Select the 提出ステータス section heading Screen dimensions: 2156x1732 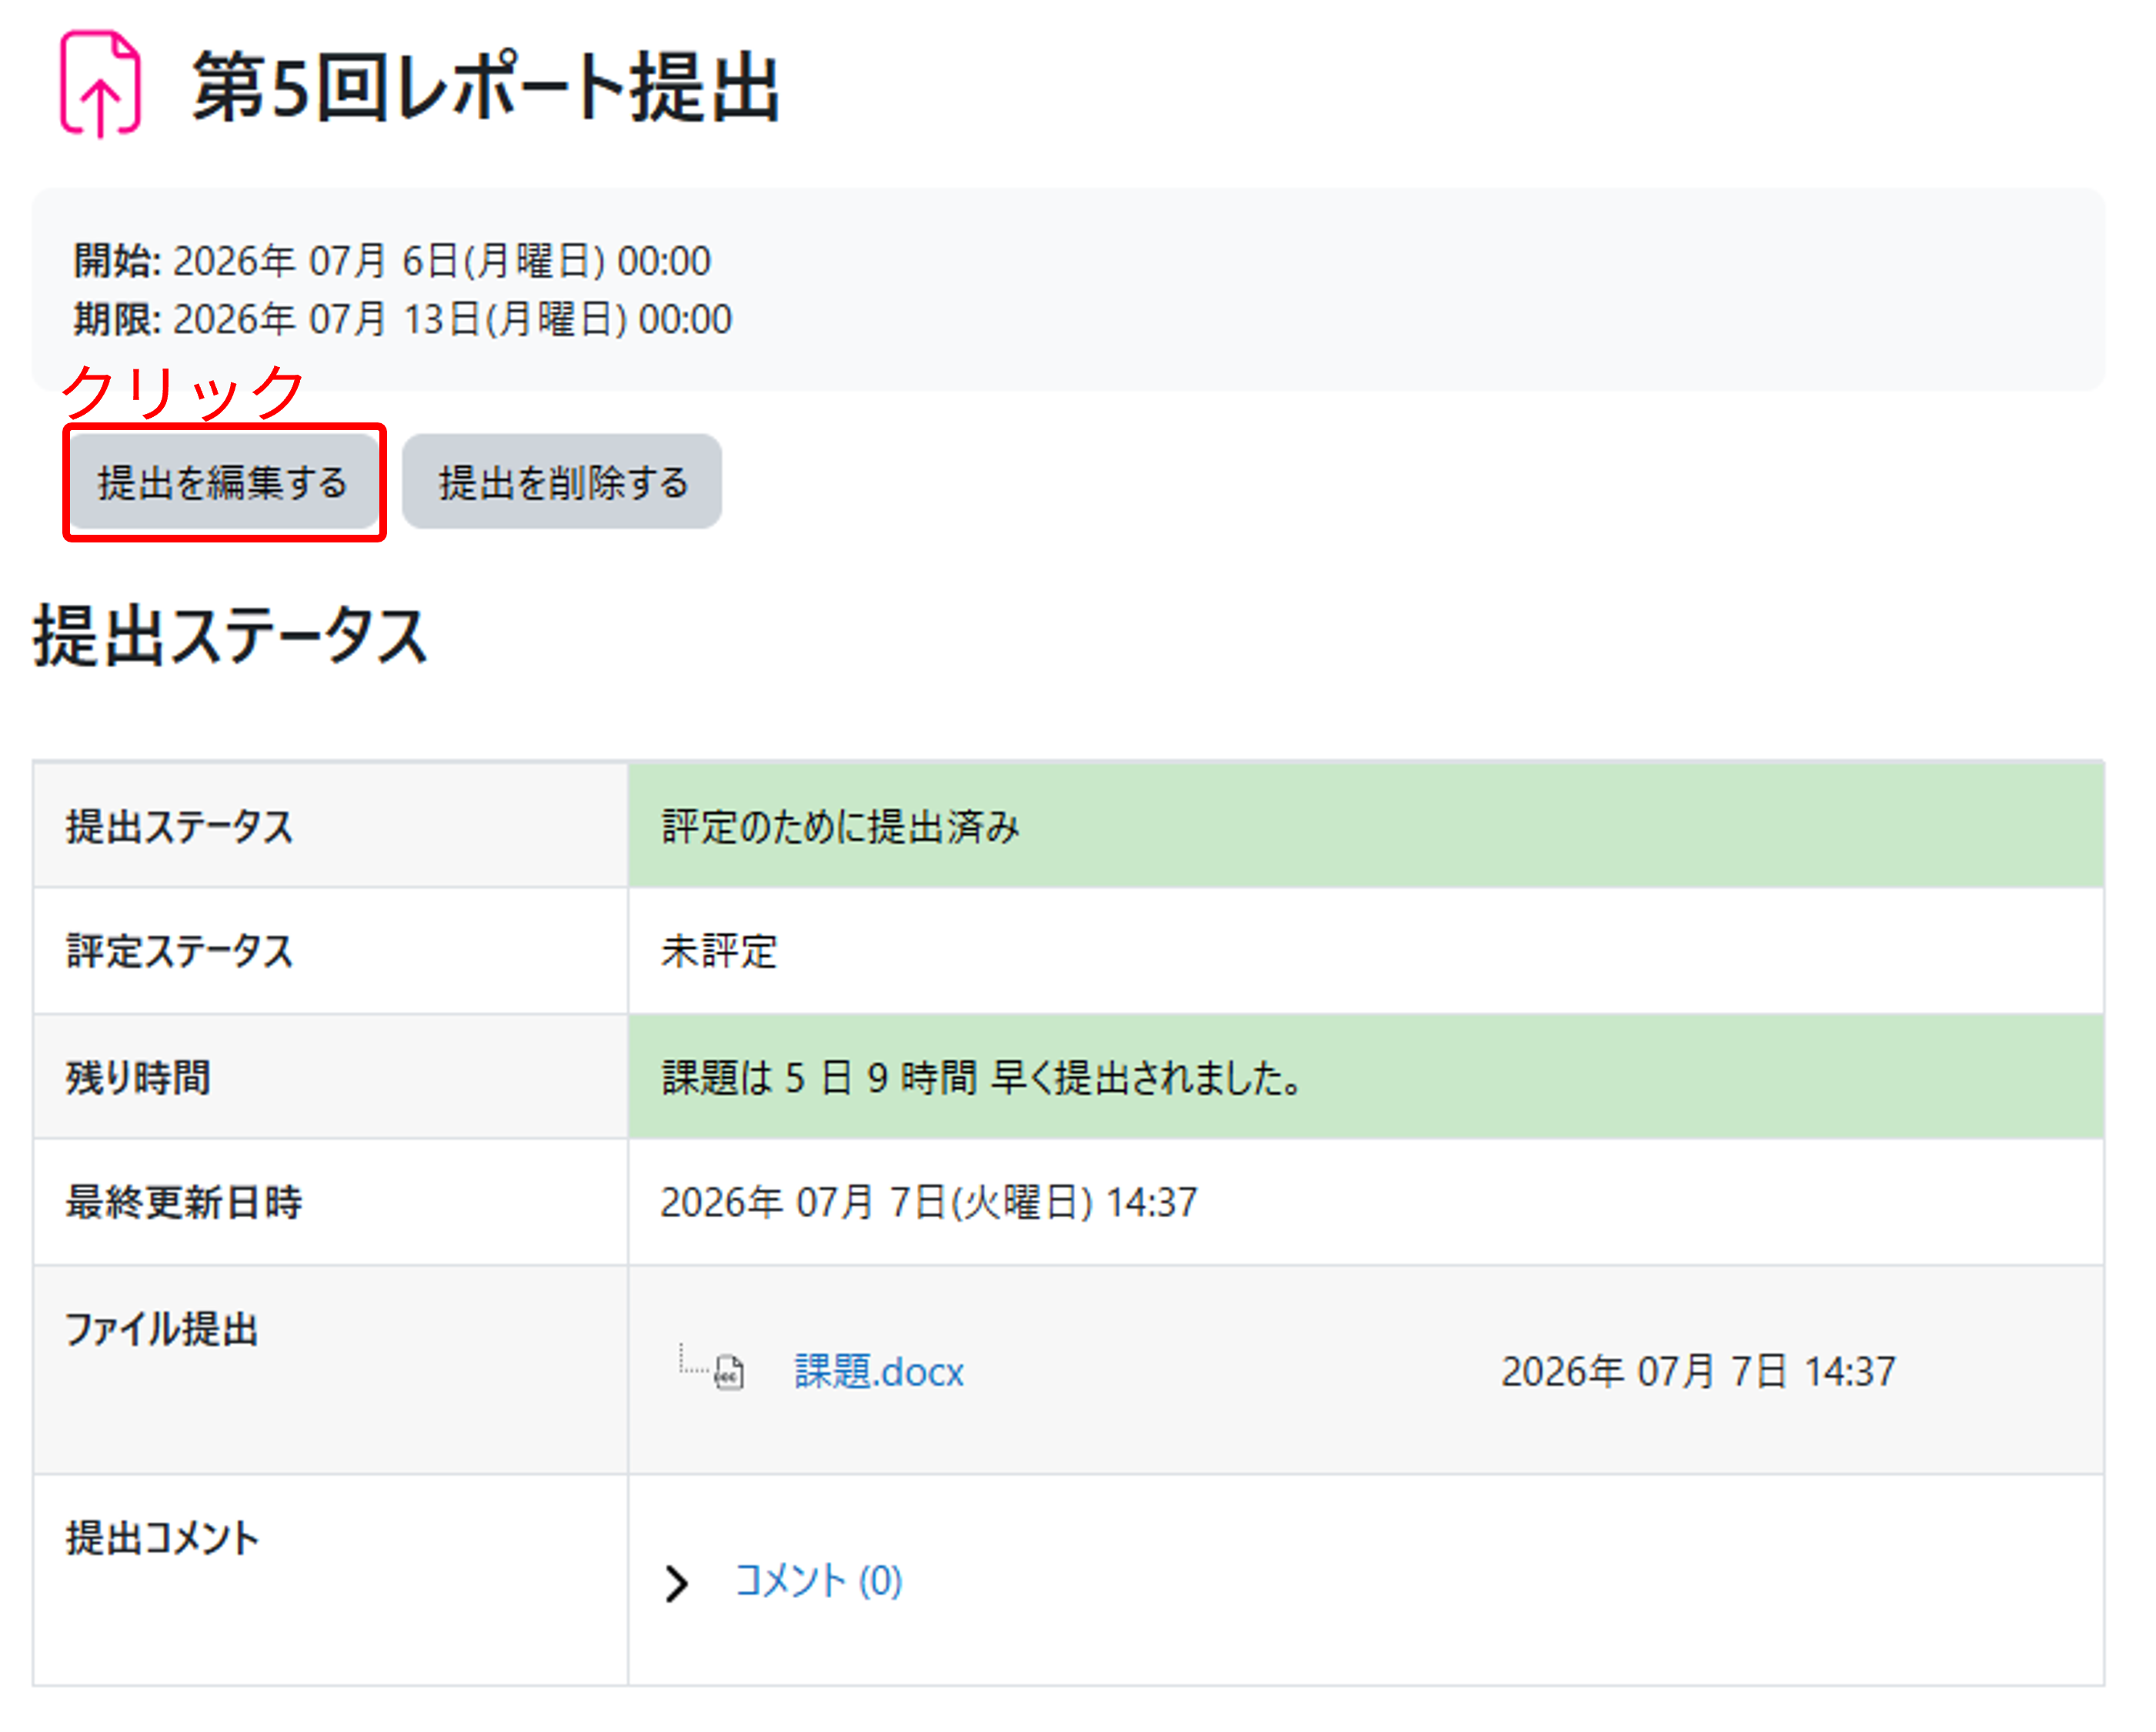click(231, 637)
